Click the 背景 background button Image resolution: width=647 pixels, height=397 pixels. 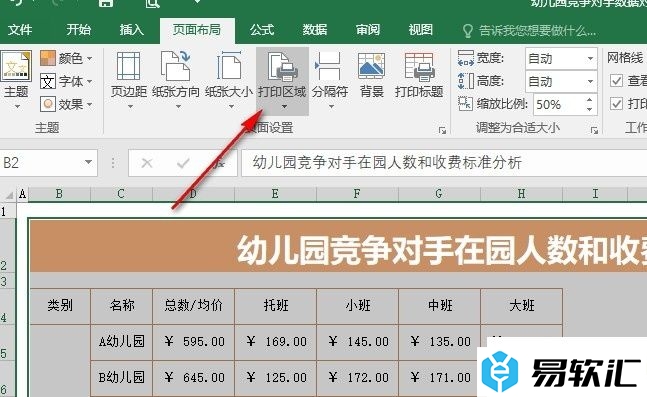(x=371, y=76)
